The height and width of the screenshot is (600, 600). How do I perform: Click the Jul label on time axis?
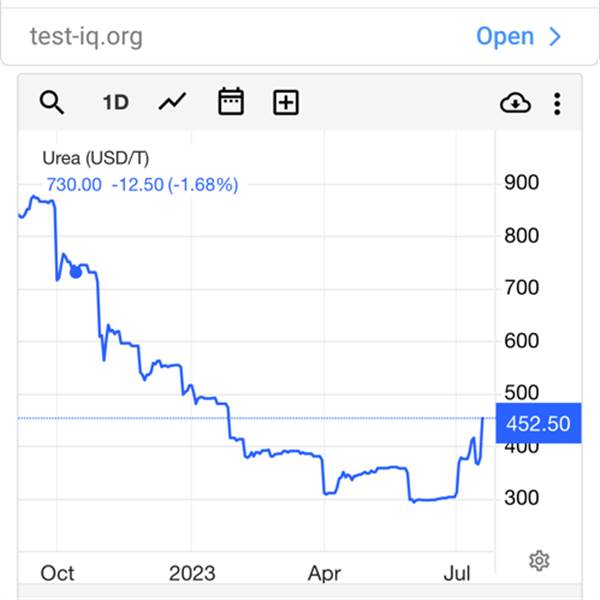(x=457, y=573)
